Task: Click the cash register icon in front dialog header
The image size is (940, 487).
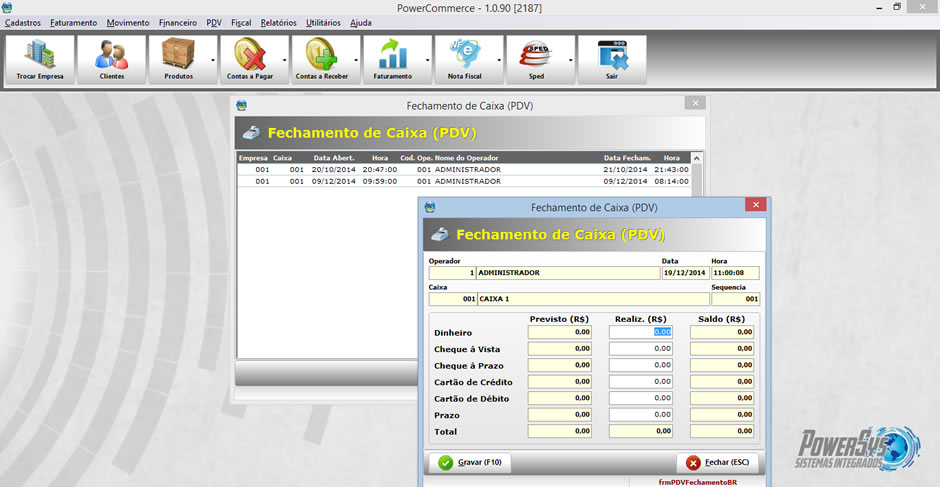Action: [x=439, y=235]
